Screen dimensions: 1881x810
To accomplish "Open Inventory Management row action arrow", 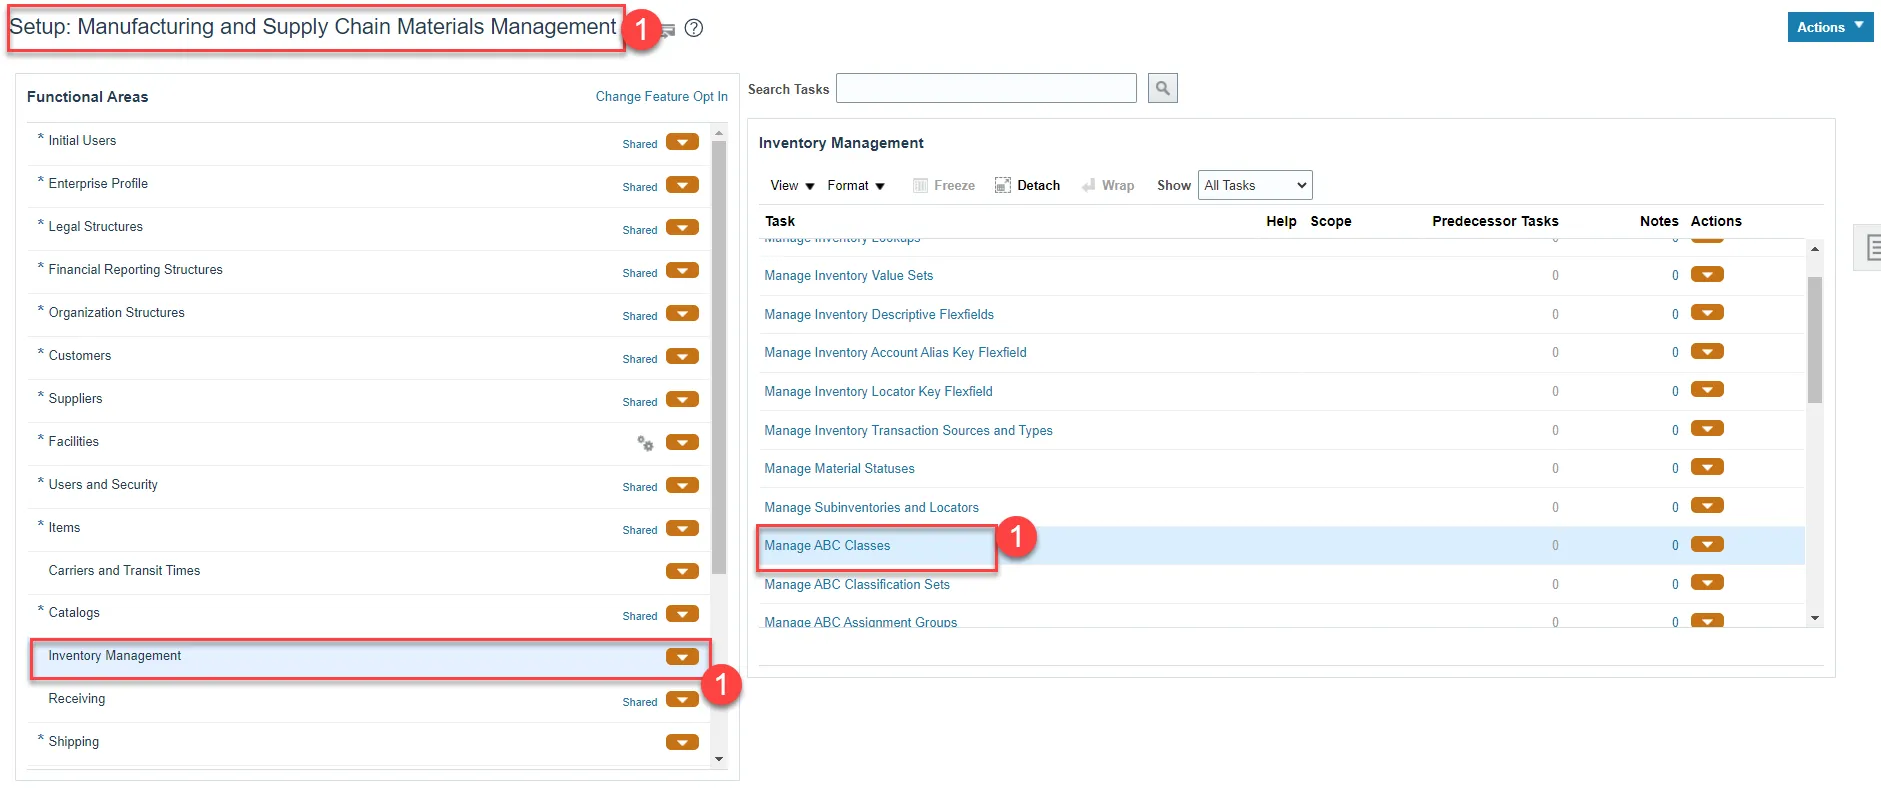I will point(682,657).
